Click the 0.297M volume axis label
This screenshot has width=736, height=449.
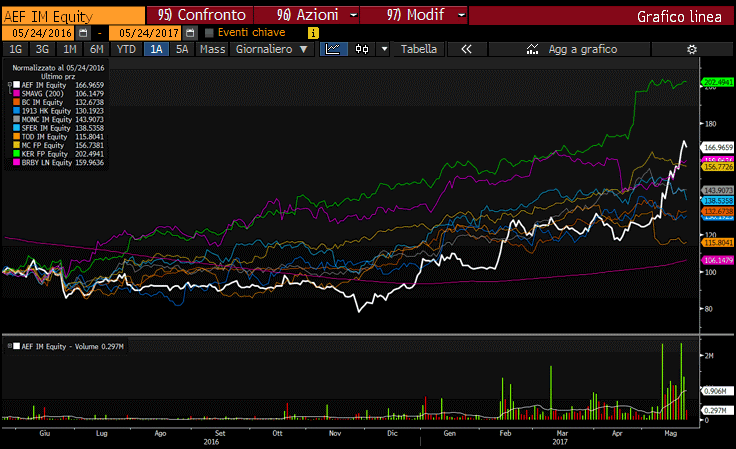click(715, 410)
